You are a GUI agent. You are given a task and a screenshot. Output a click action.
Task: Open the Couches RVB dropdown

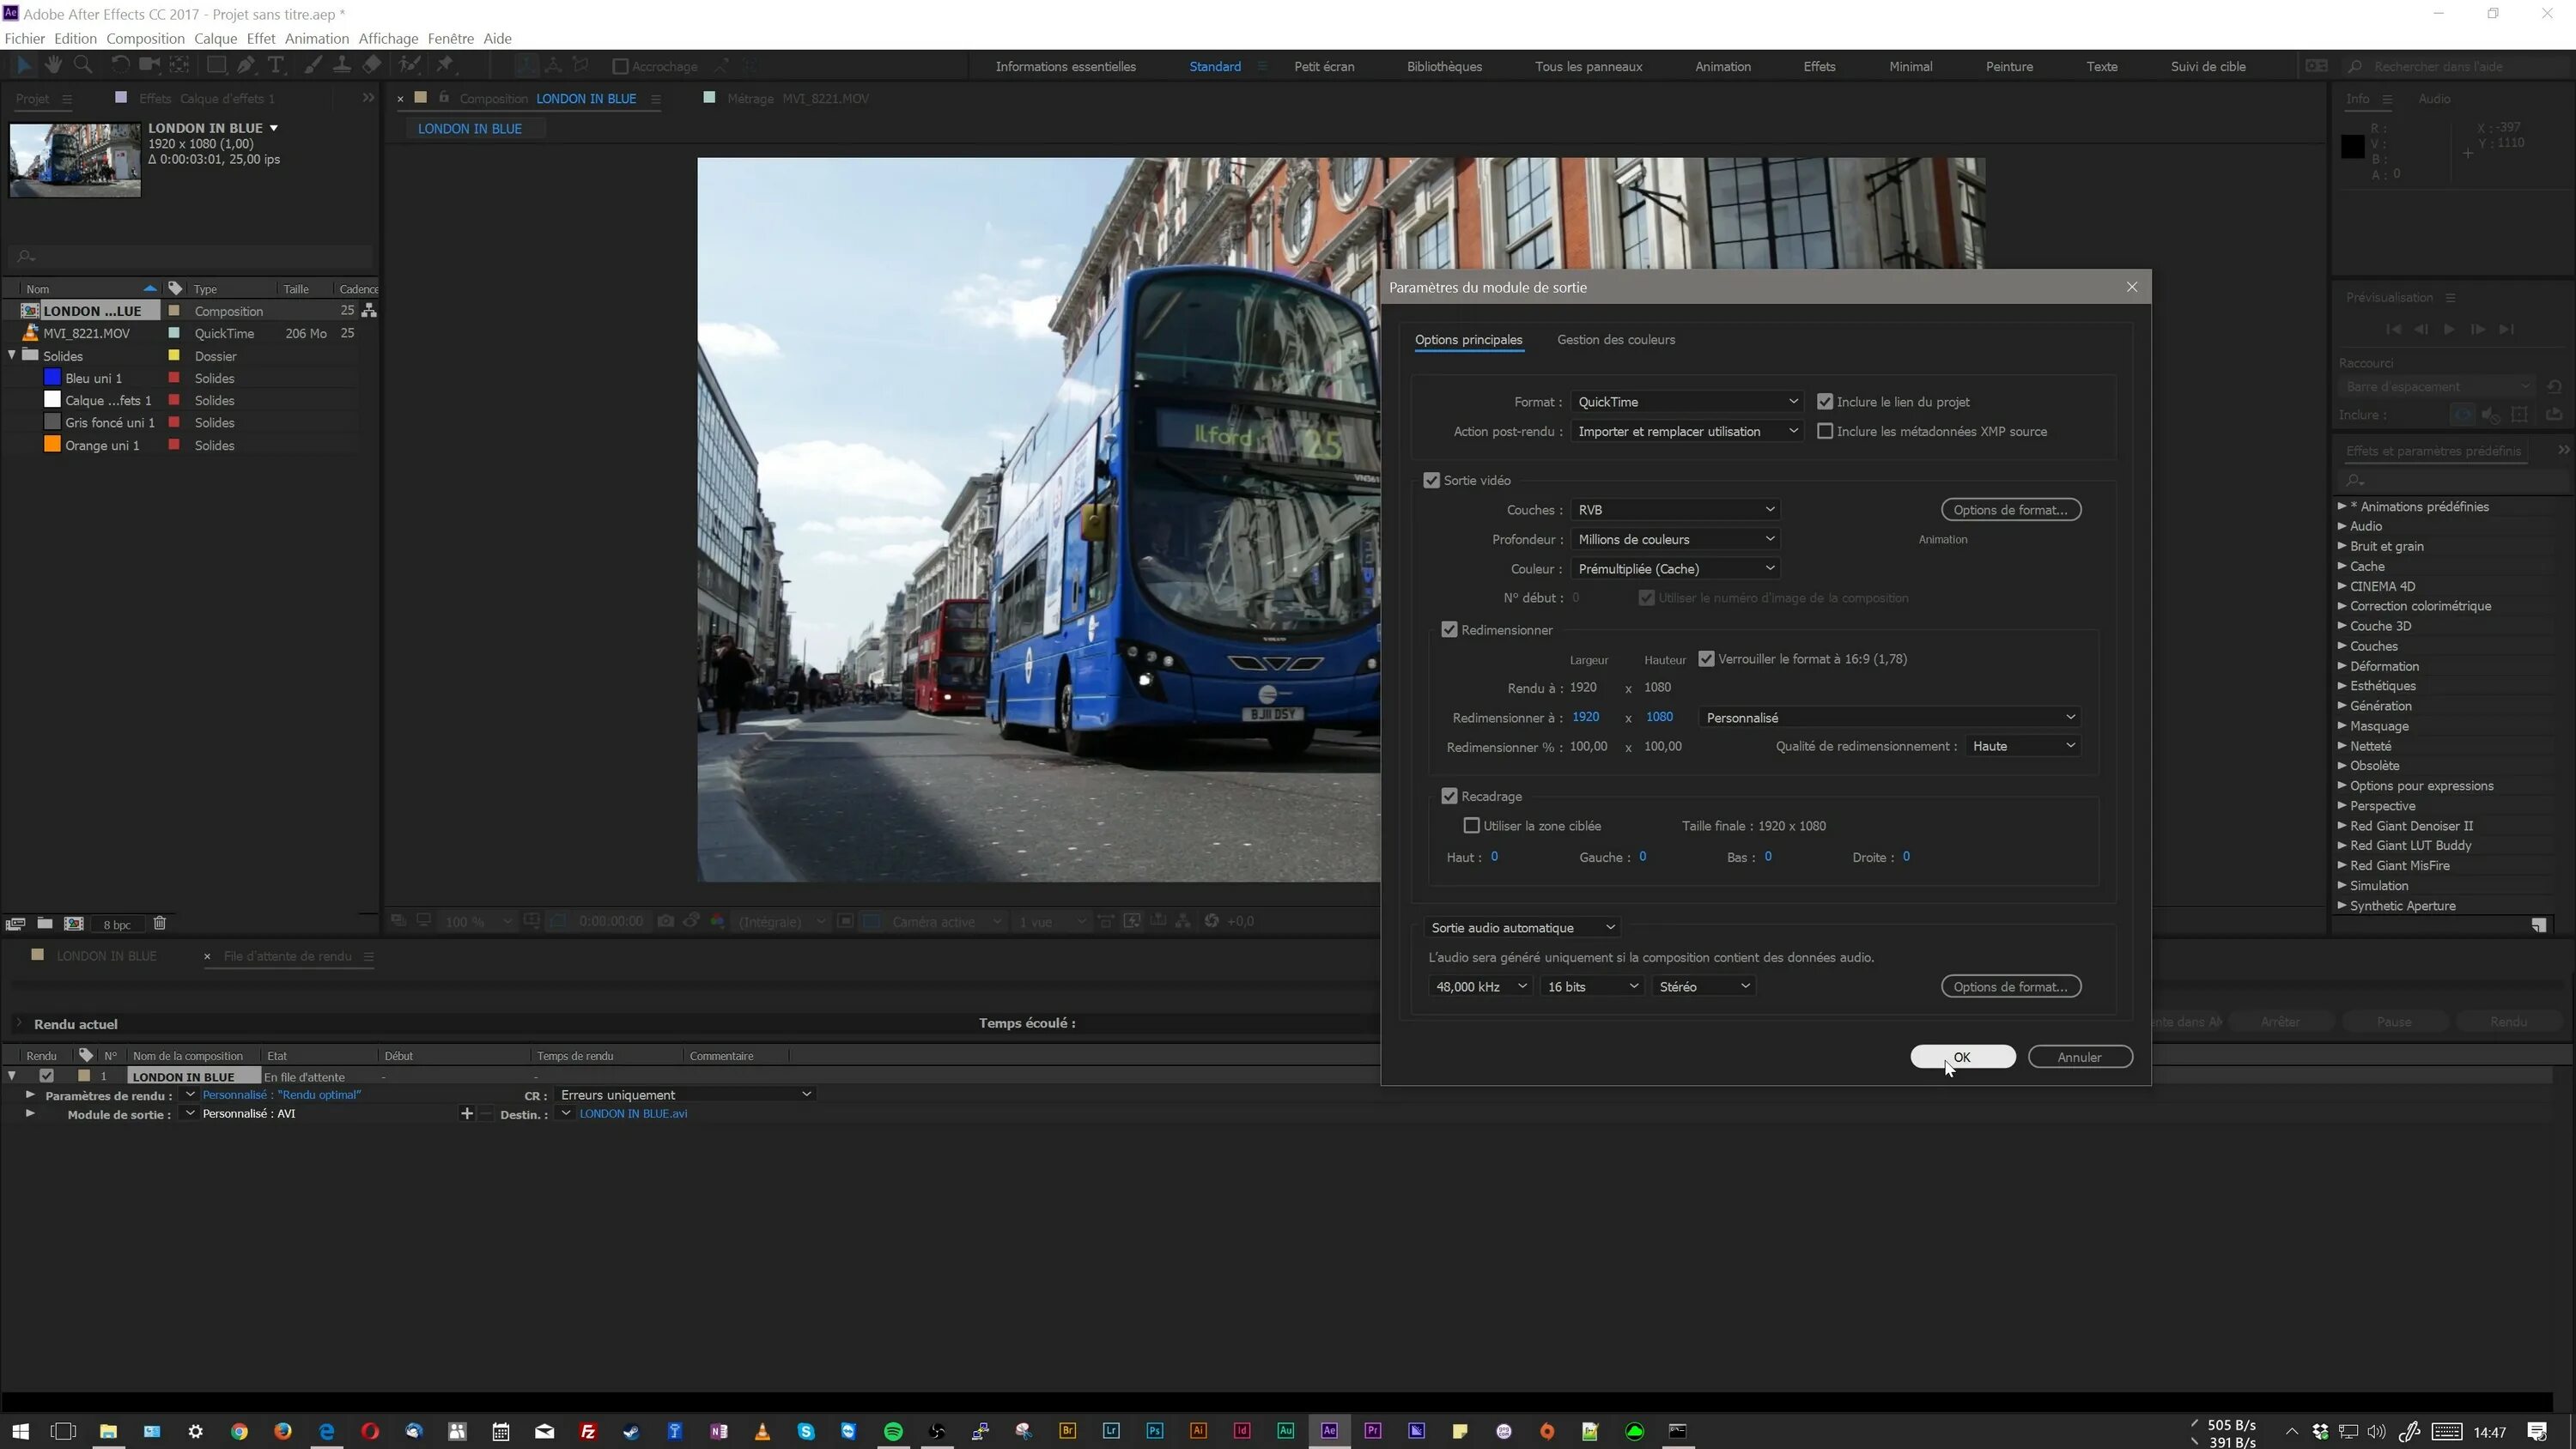coord(1675,509)
